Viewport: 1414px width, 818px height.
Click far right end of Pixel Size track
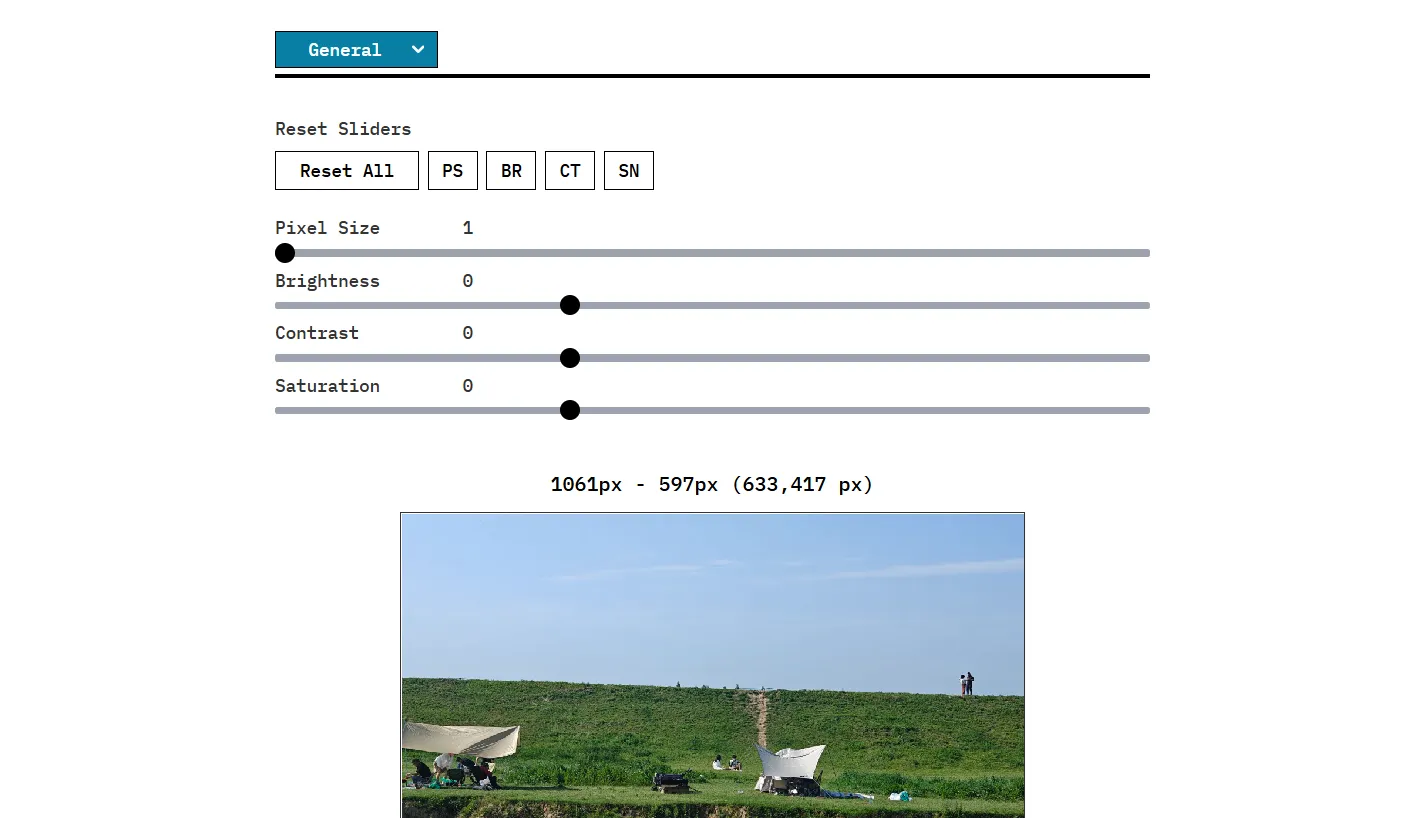pos(1144,253)
